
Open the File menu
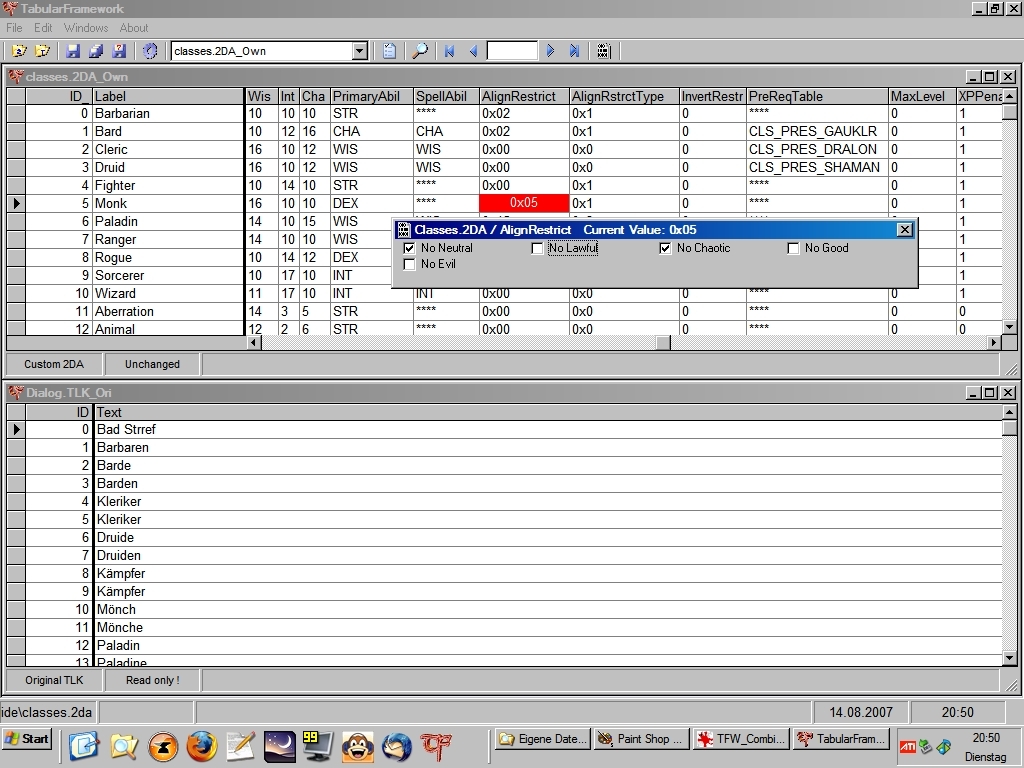[x=14, y=28]
